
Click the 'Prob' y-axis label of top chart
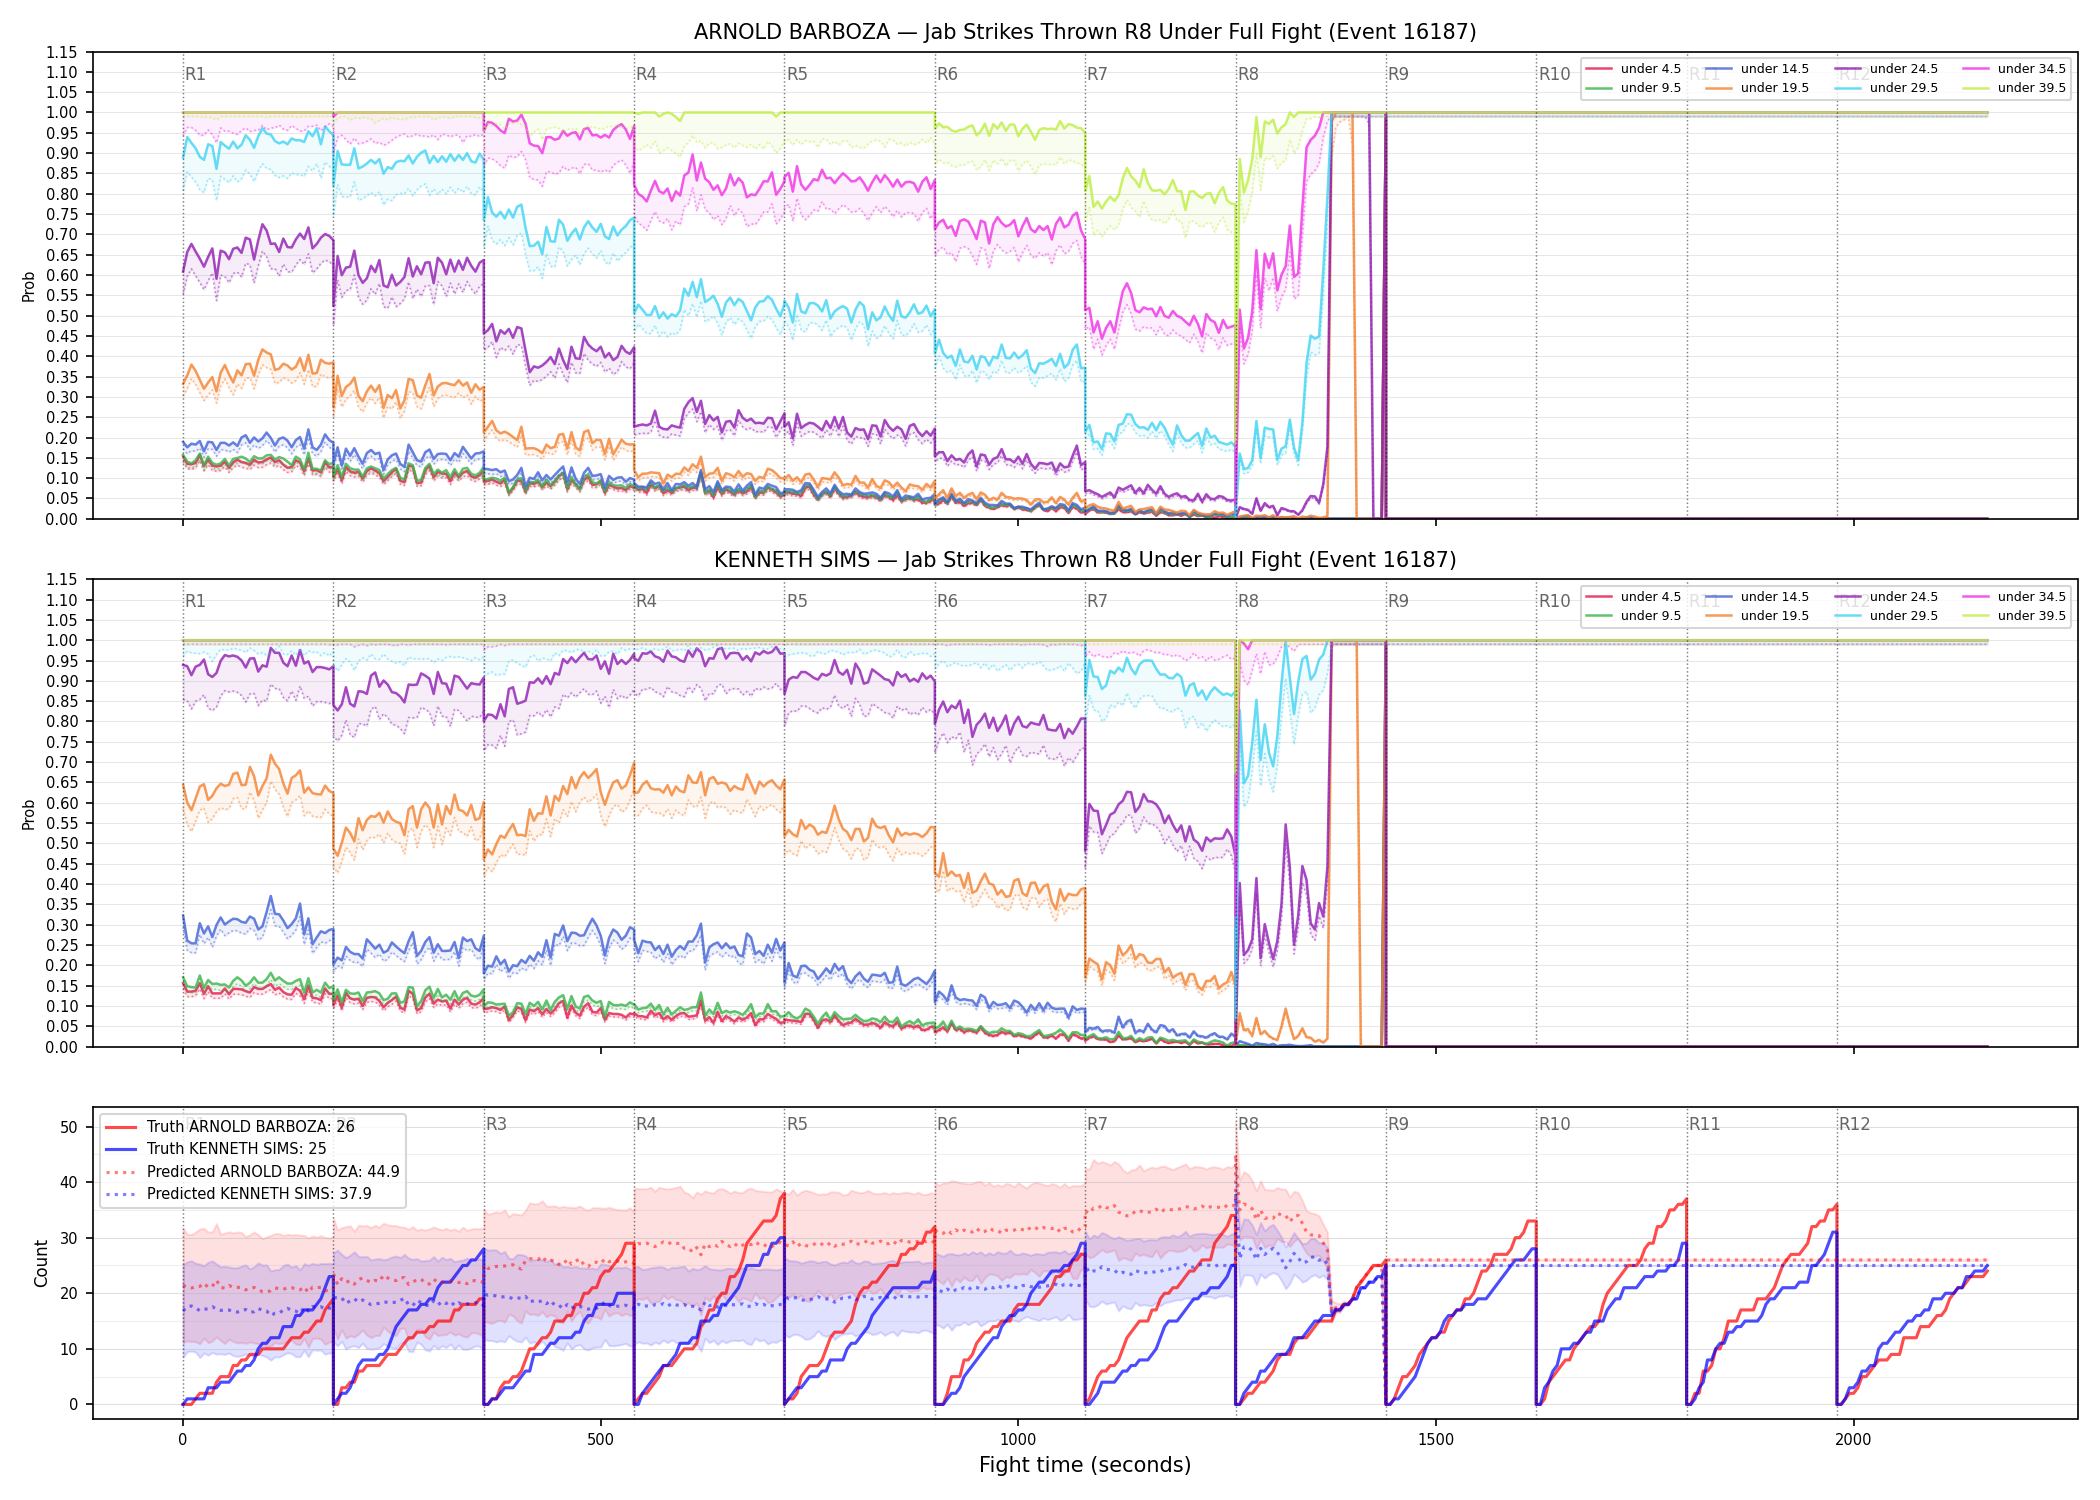tap(29, 286)
